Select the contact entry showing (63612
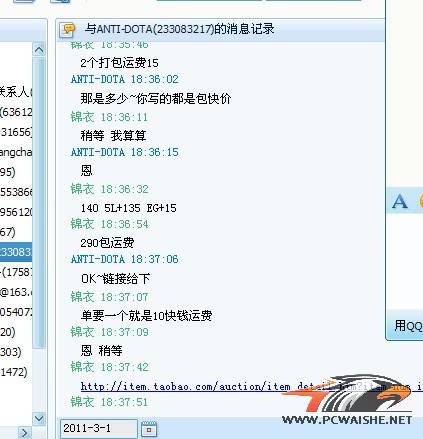Viewport: 423px width, 439px height. click(x=16, y=112)
